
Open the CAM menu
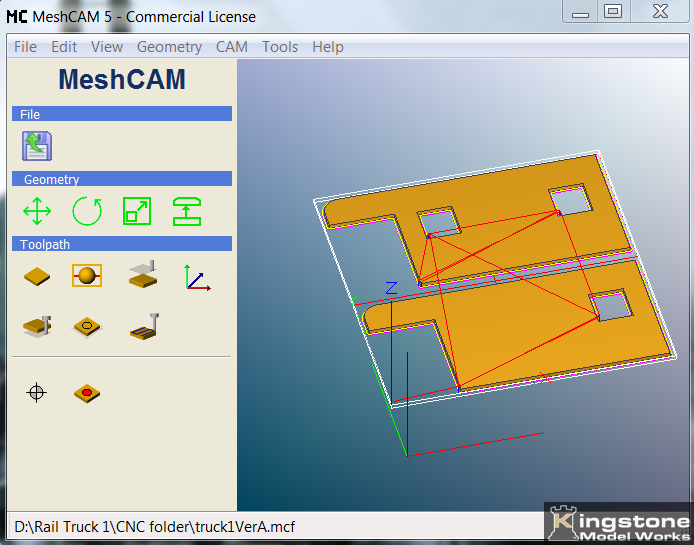pyautogui.click(x=231, y=46)
